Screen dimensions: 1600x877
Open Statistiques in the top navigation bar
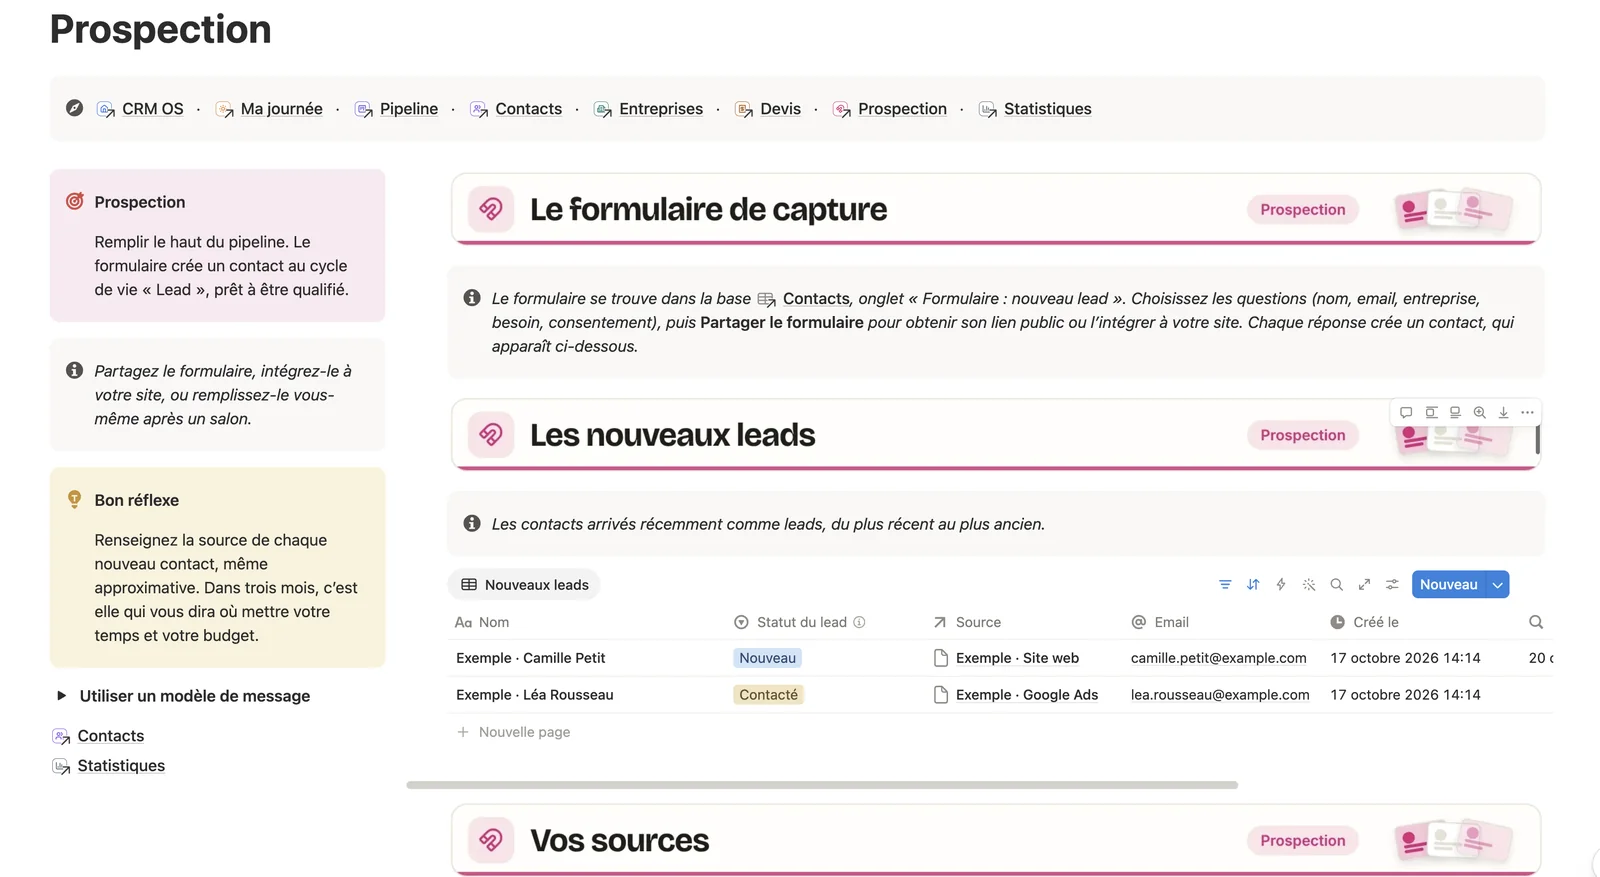tap(1035, 109)
